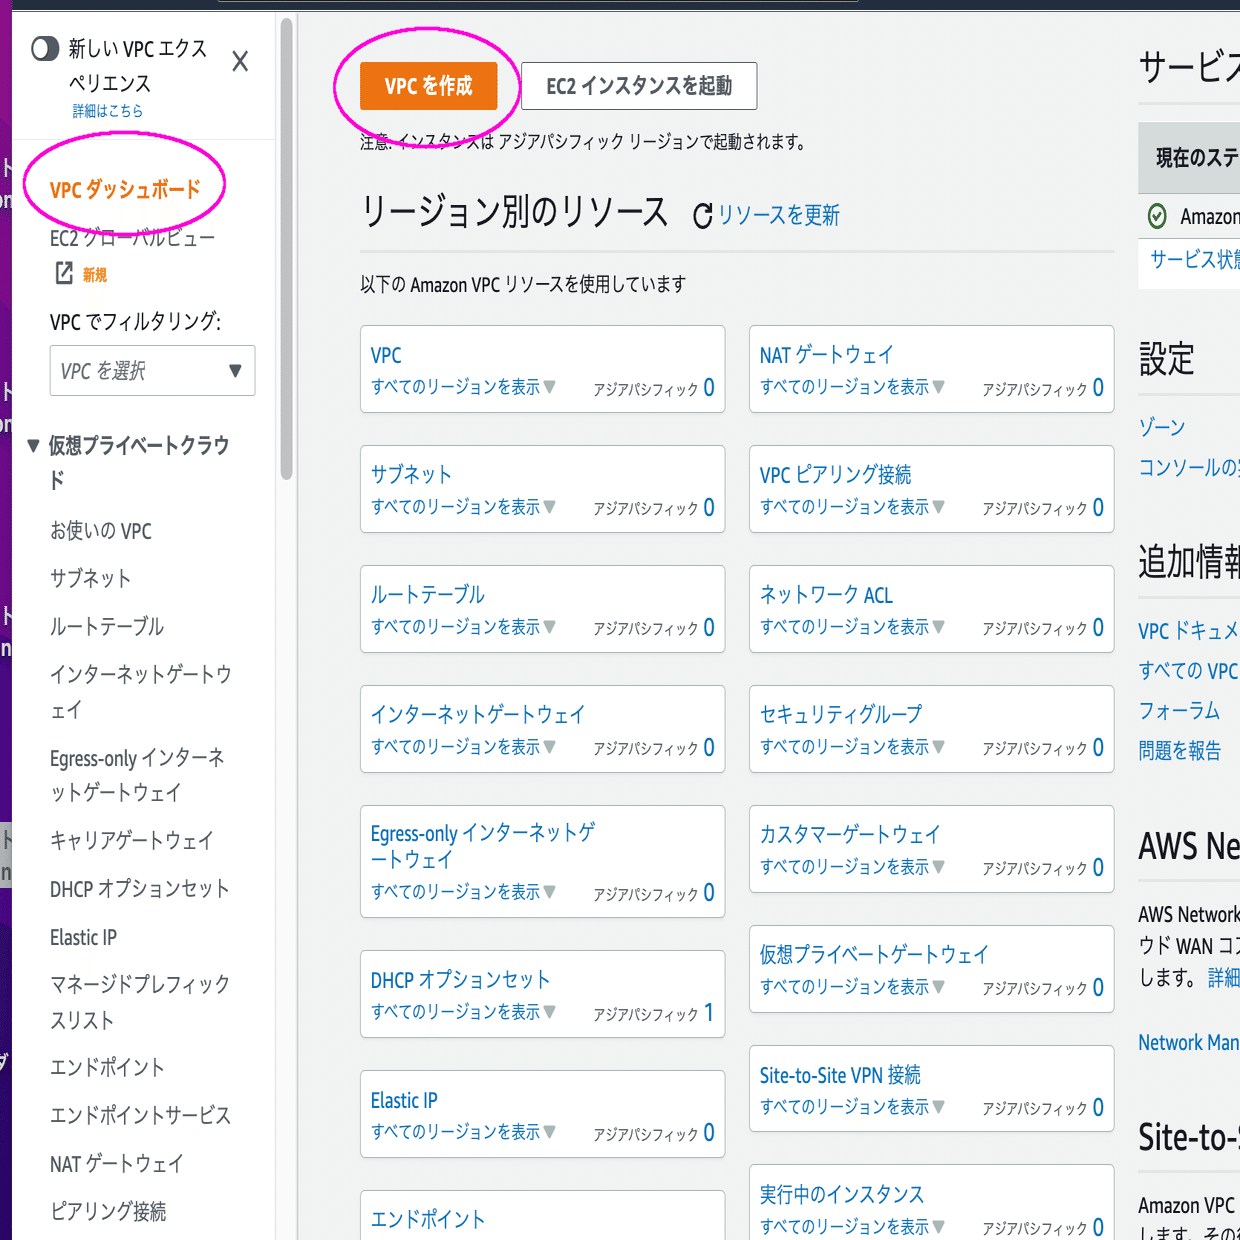Open the Egress-only インターネットゲートウェイ card link
Image resolution: width=1240 pixels, height=1240 pixels.
482,846
